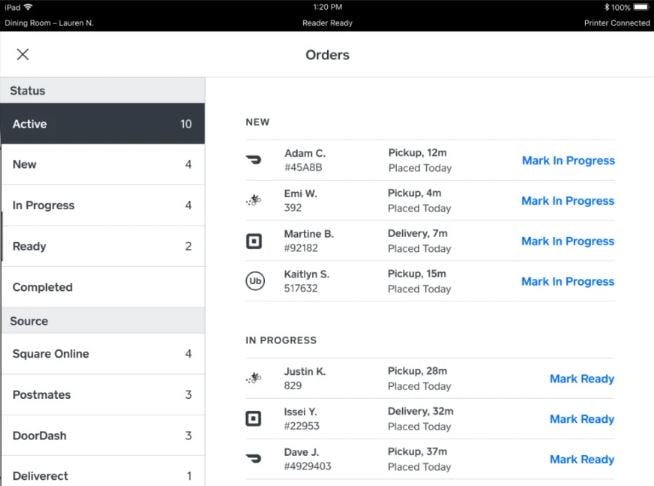This screenshot has width=654, height=486.
Task: Filter by Postmates source
Action: (x=102, y=395)
